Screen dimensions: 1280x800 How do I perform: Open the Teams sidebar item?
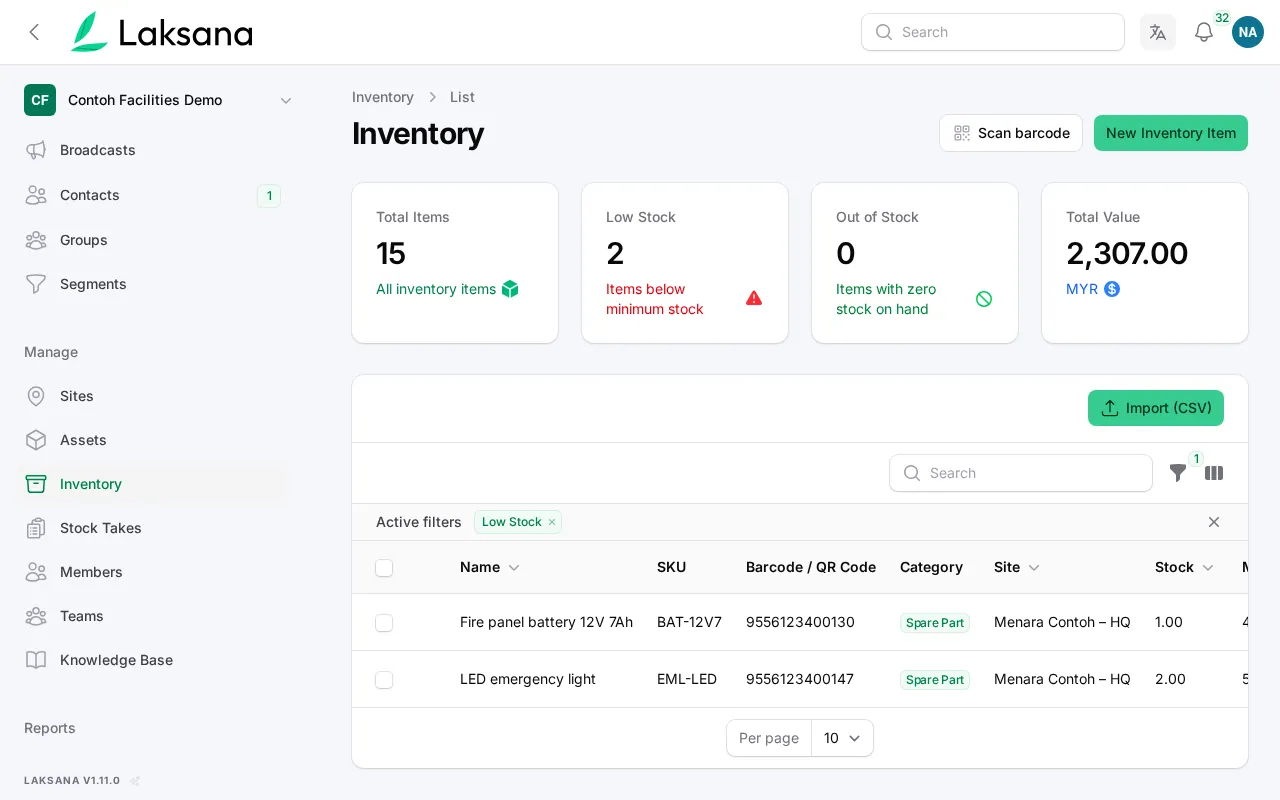point(152,616)
